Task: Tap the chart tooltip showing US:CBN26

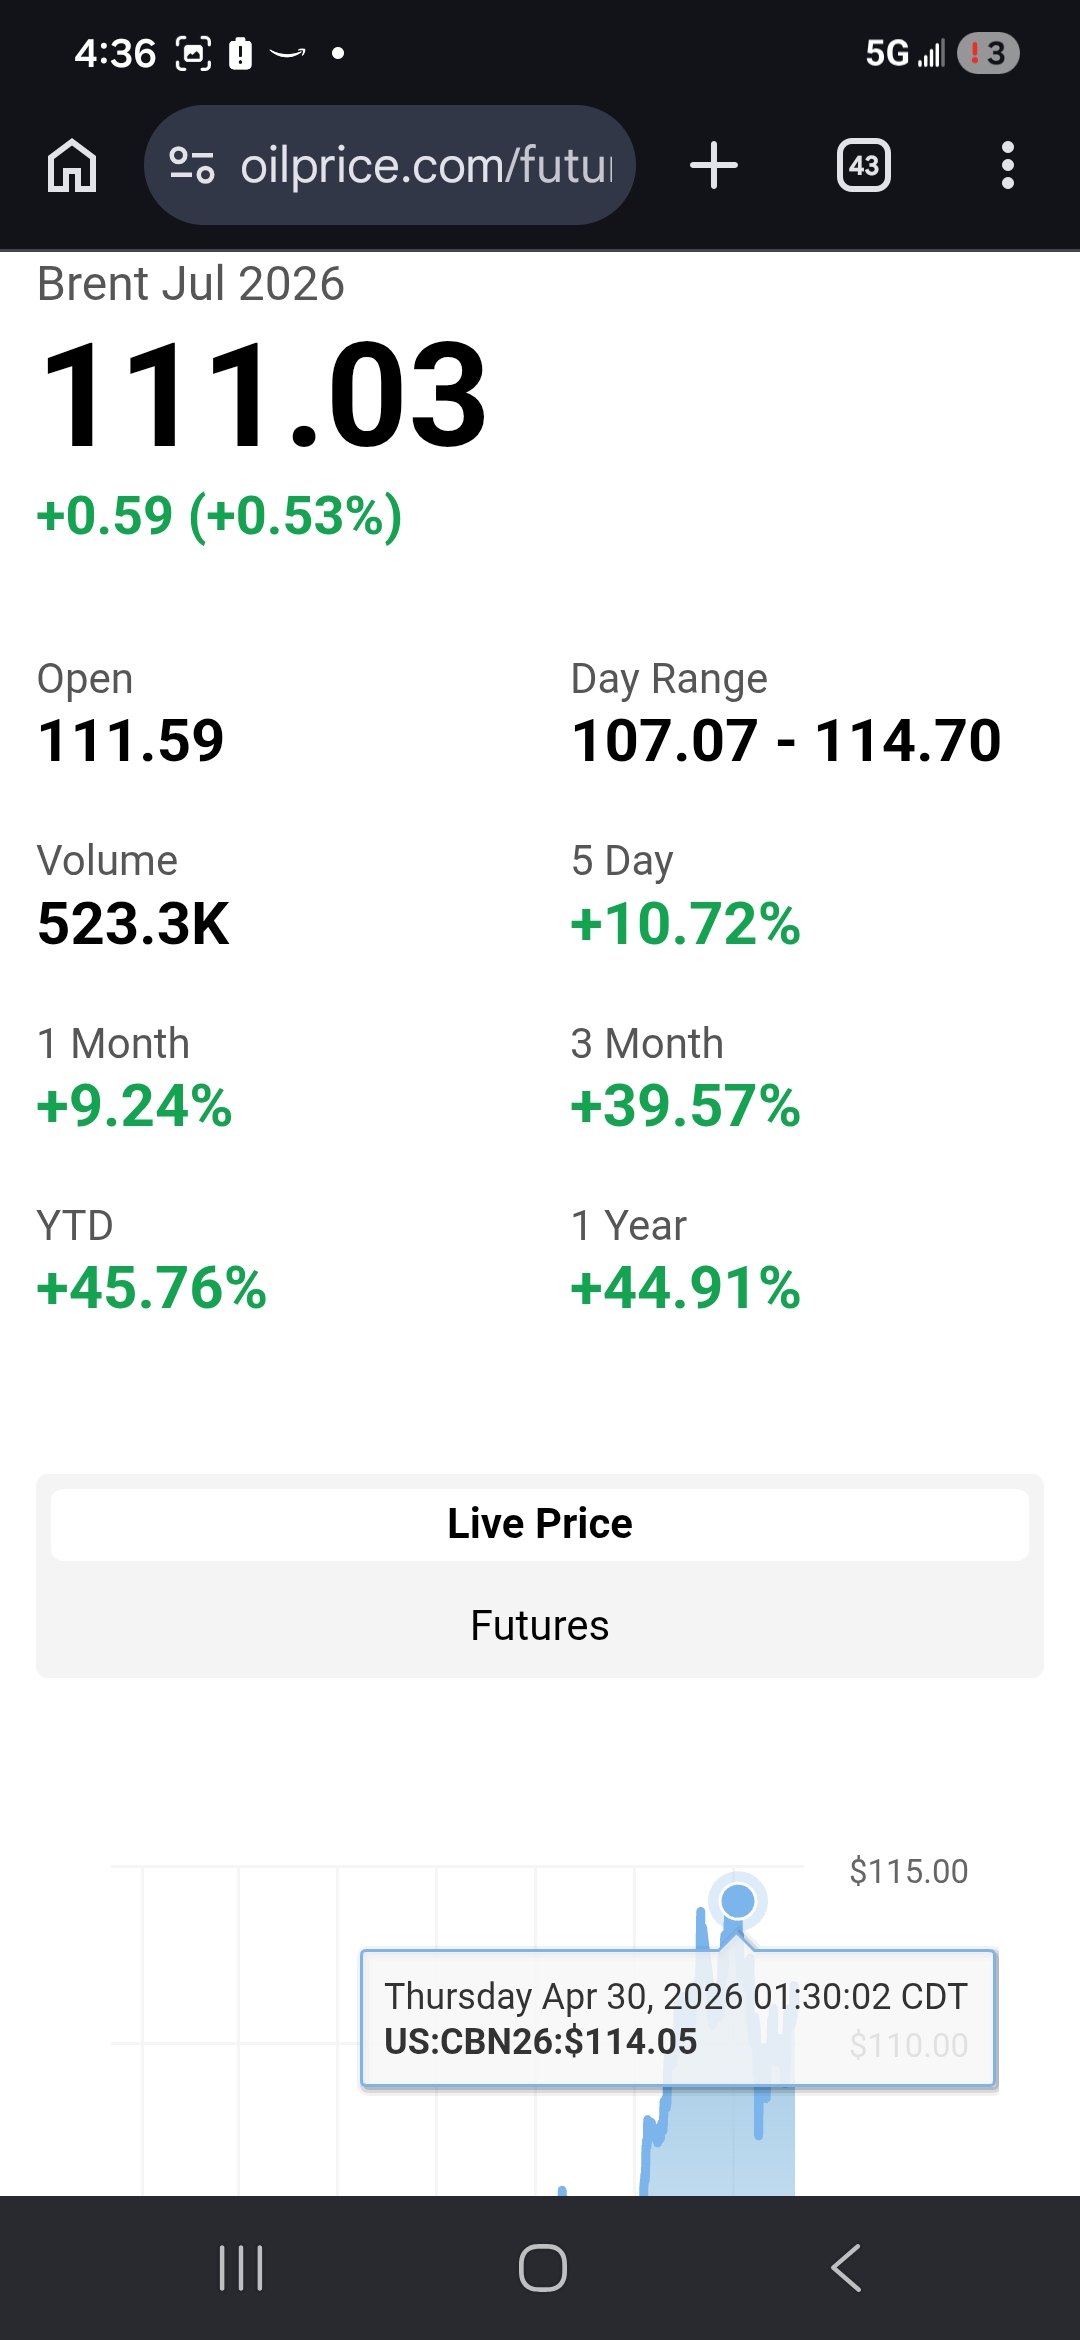Action: click(x=678, y=2018)
